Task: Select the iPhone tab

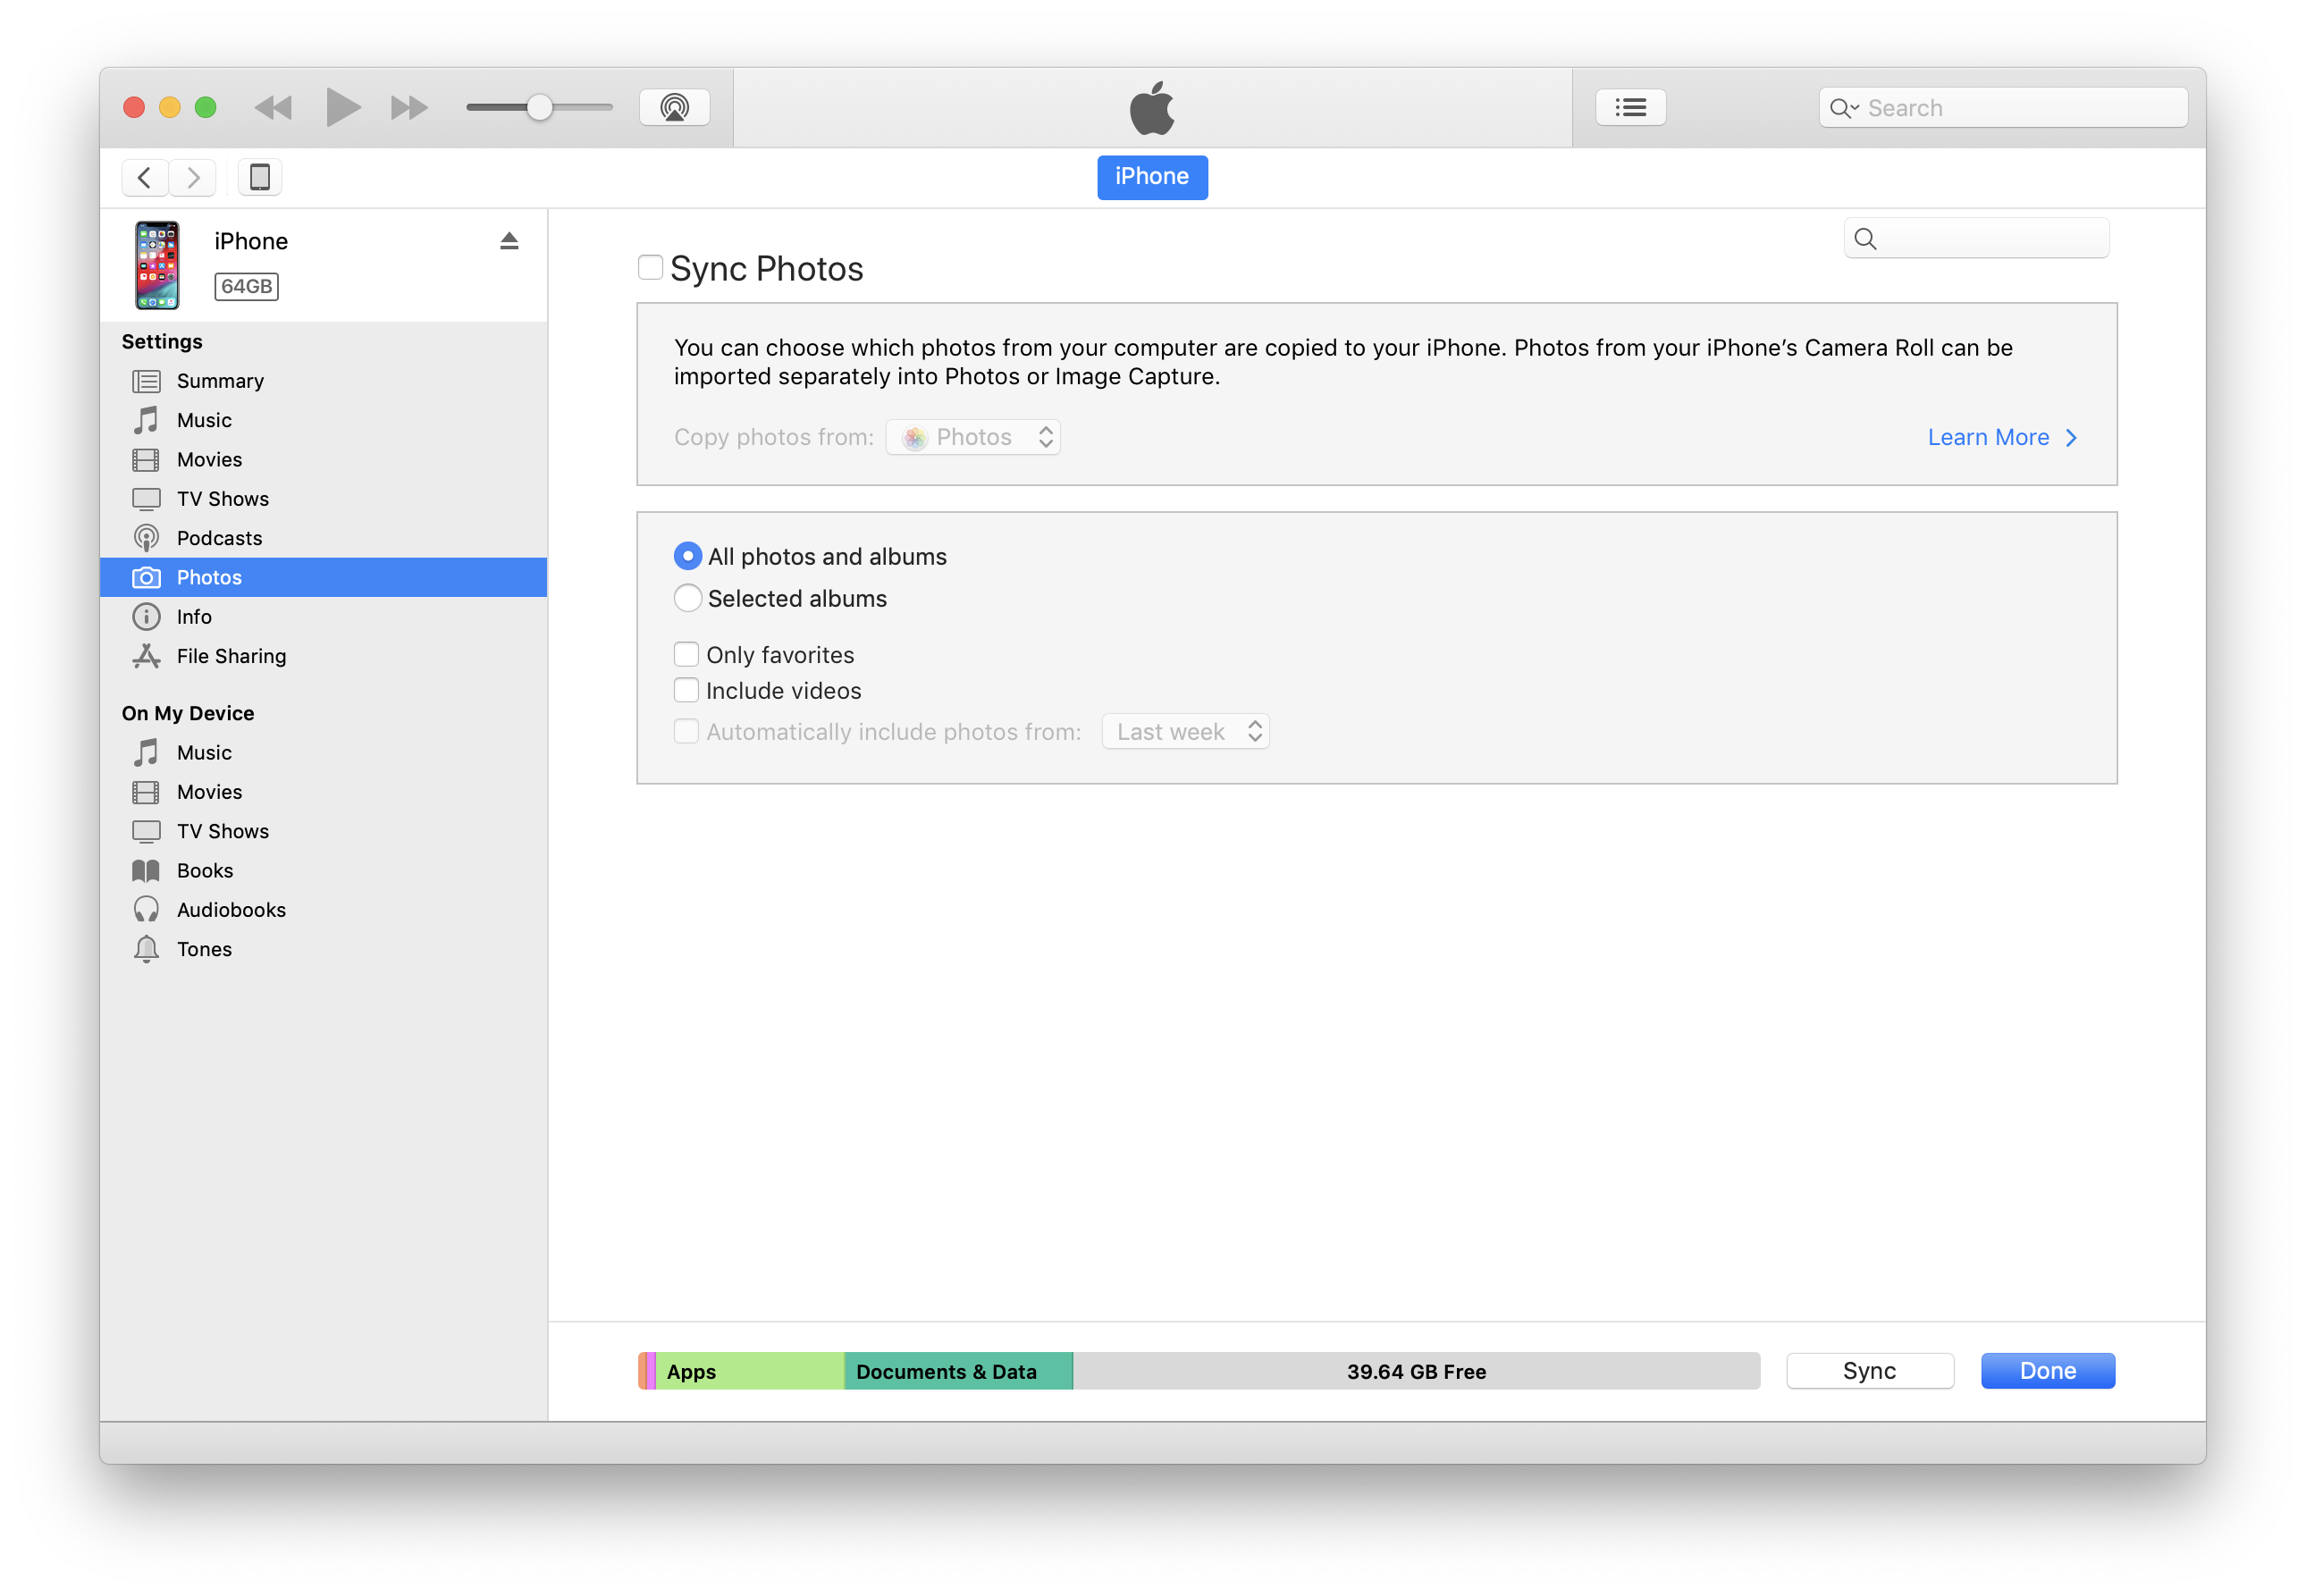Action: point(1152,177)
